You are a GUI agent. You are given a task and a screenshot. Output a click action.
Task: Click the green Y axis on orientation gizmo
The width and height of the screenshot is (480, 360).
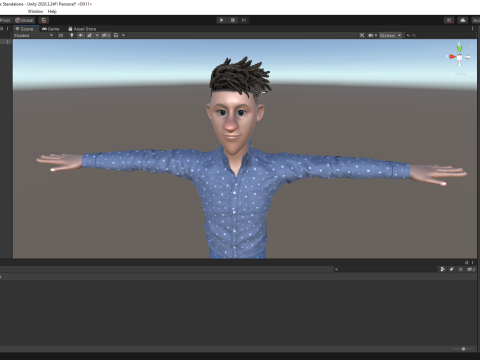[459, 48]
